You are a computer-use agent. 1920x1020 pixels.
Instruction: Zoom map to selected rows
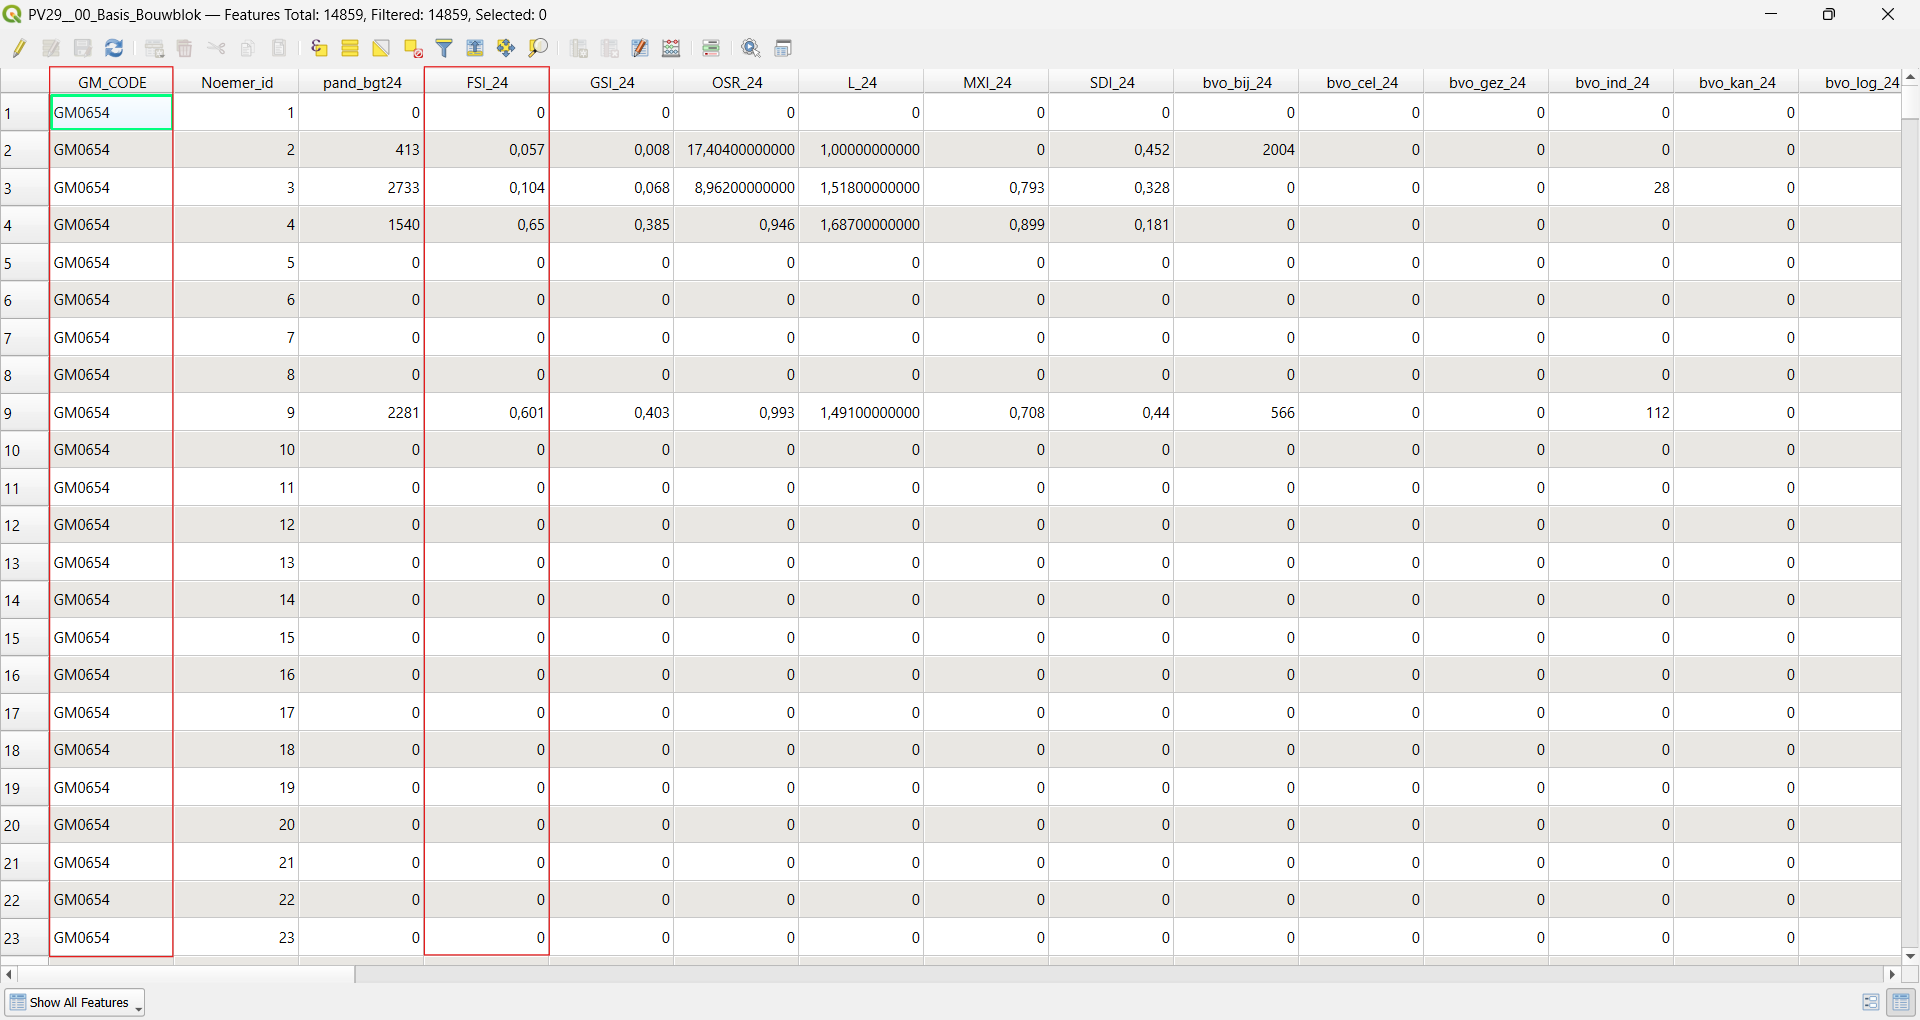(538, 48)
